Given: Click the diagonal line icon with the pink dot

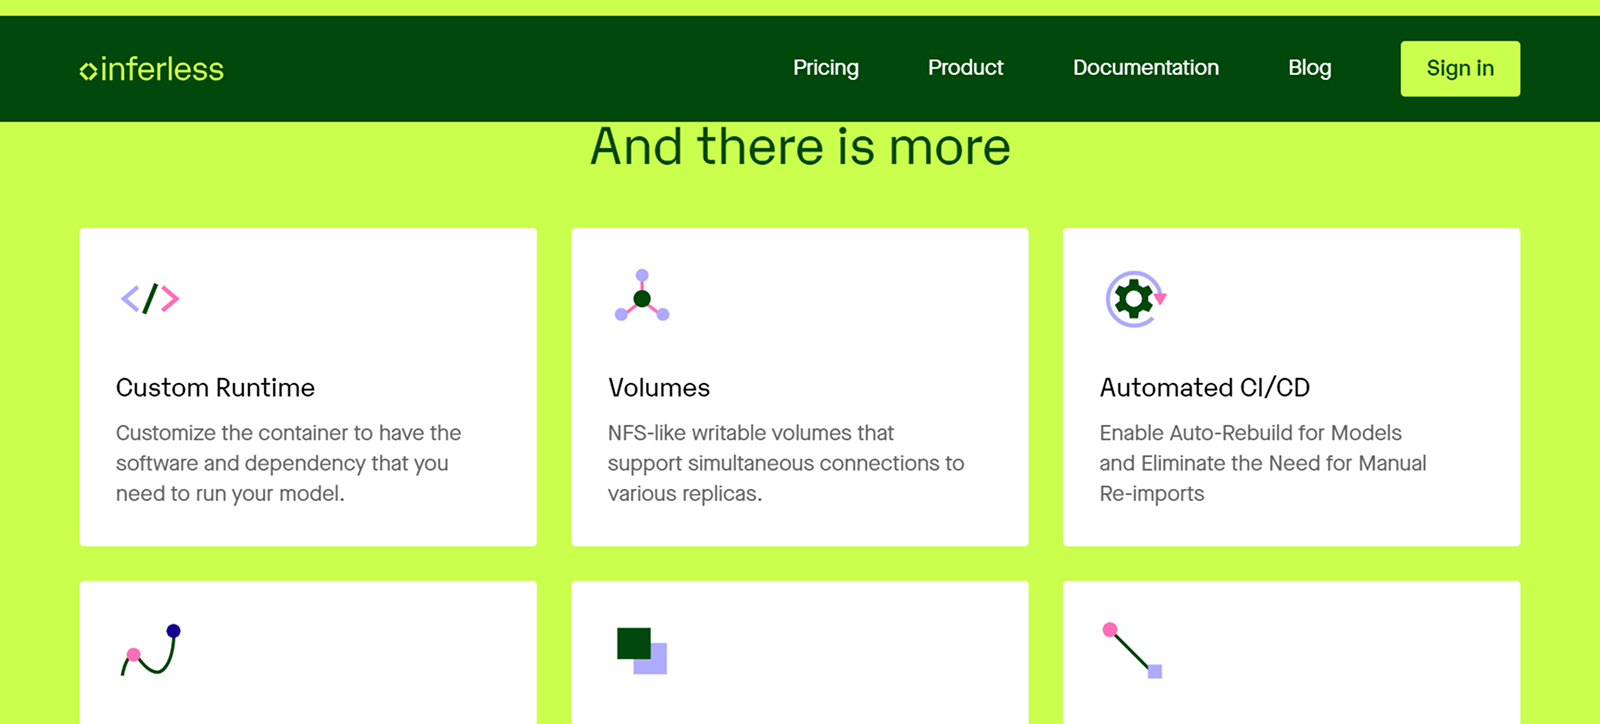Looking at the screenshot, I should click(x=1132, y=650).
